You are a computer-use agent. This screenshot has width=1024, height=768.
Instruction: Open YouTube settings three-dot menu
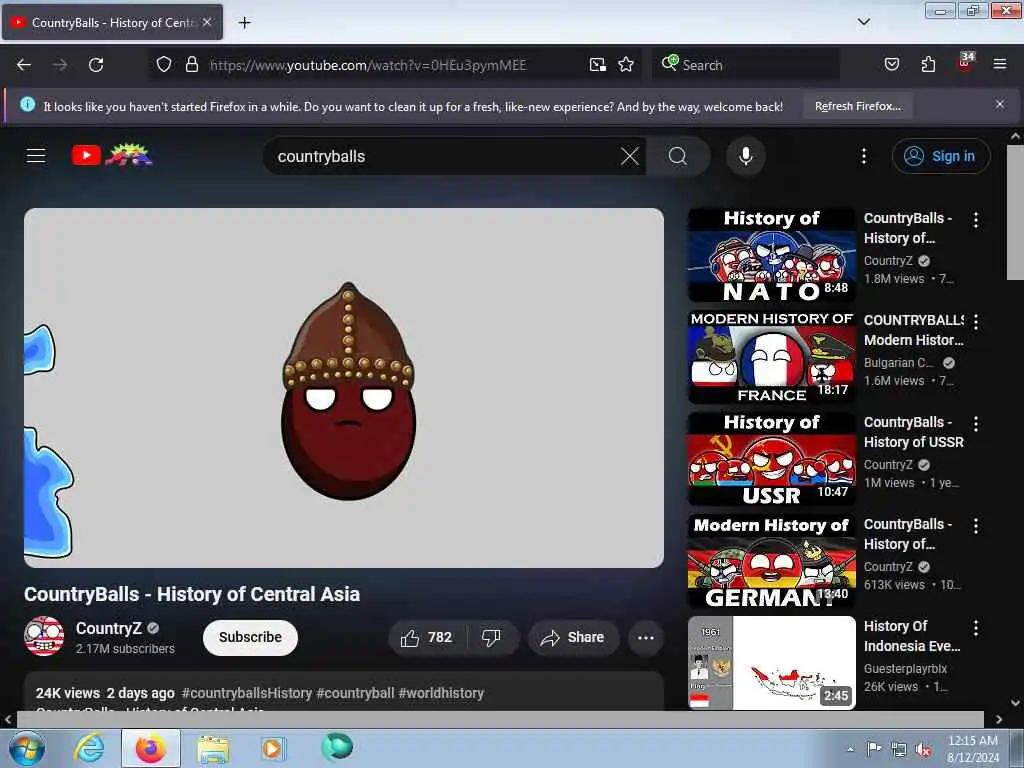click(863, 156)
